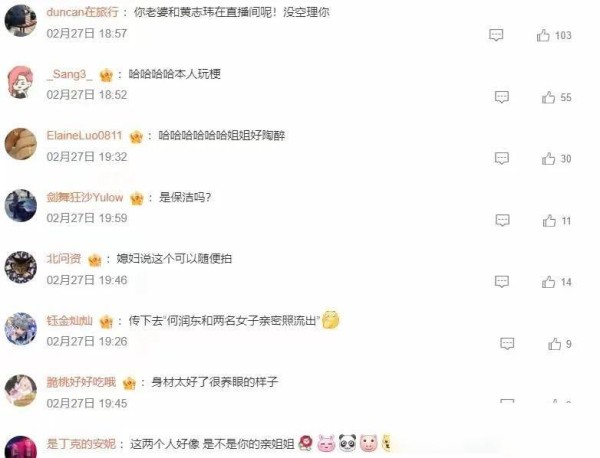Reply to 钰金灿灿's comment via reply icon
Screen dimensions: 600x458
507,344
